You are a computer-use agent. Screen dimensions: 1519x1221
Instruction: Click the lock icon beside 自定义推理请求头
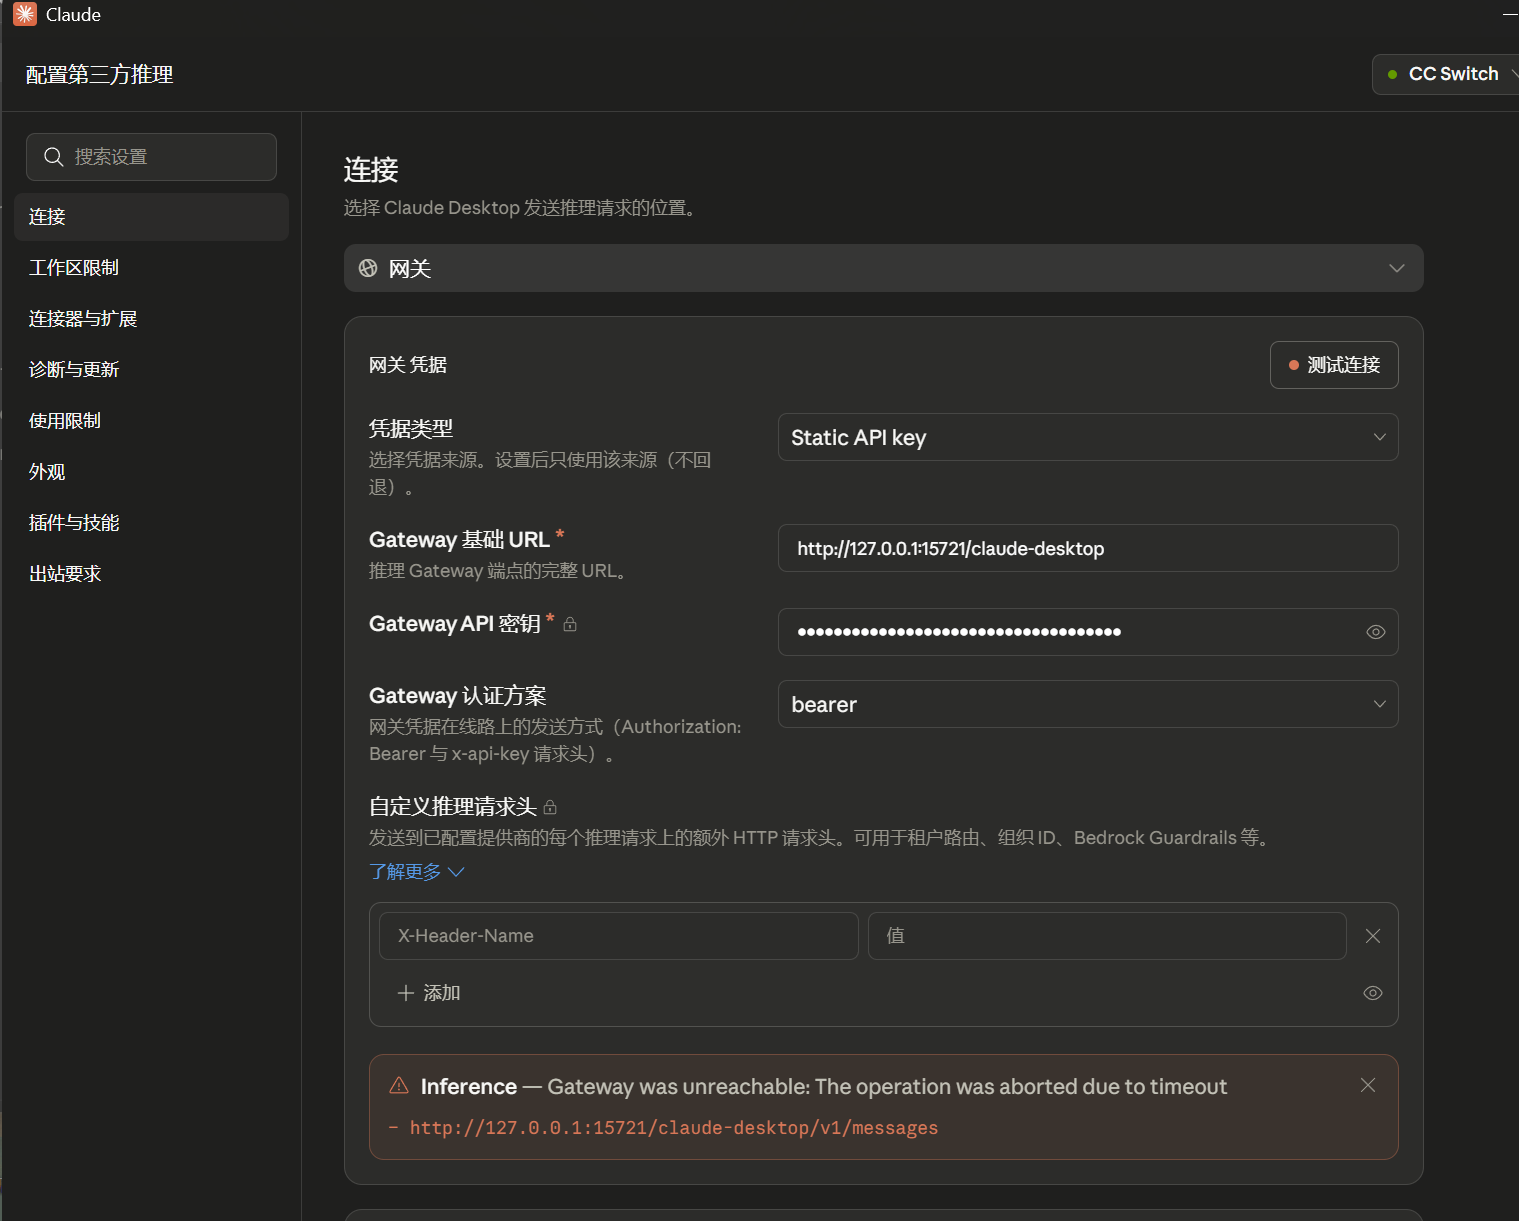click(x=550, y=807)
